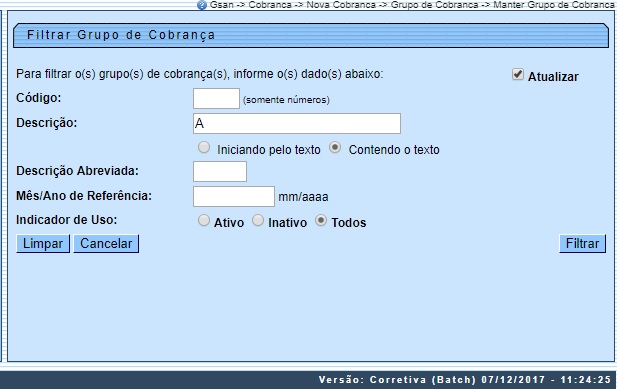This screenshot has height=390, width=617.
Task: Click the Indicador de Uso label
Action: [67, 220]
